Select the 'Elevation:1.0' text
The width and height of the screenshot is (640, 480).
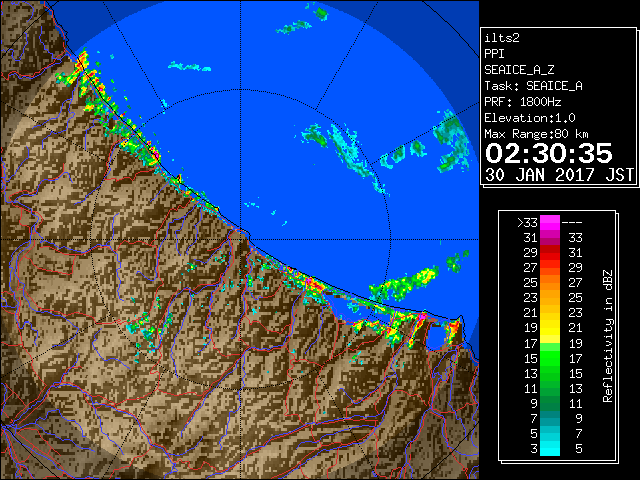(530, 118)
